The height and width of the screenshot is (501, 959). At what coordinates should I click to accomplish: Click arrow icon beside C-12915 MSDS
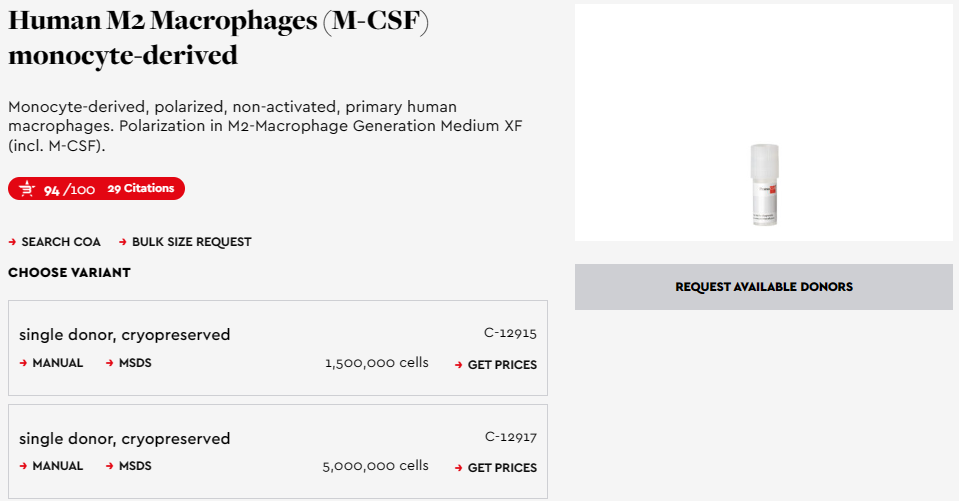coord(109,363)
